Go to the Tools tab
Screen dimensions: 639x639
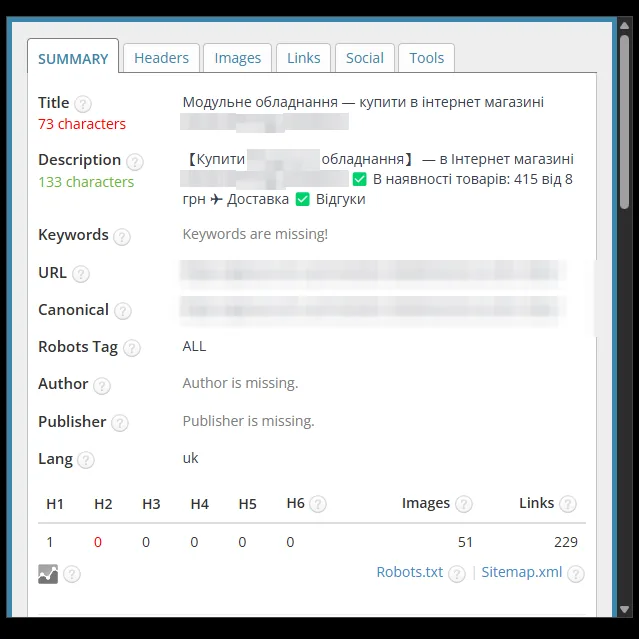[x=426, y=58]
